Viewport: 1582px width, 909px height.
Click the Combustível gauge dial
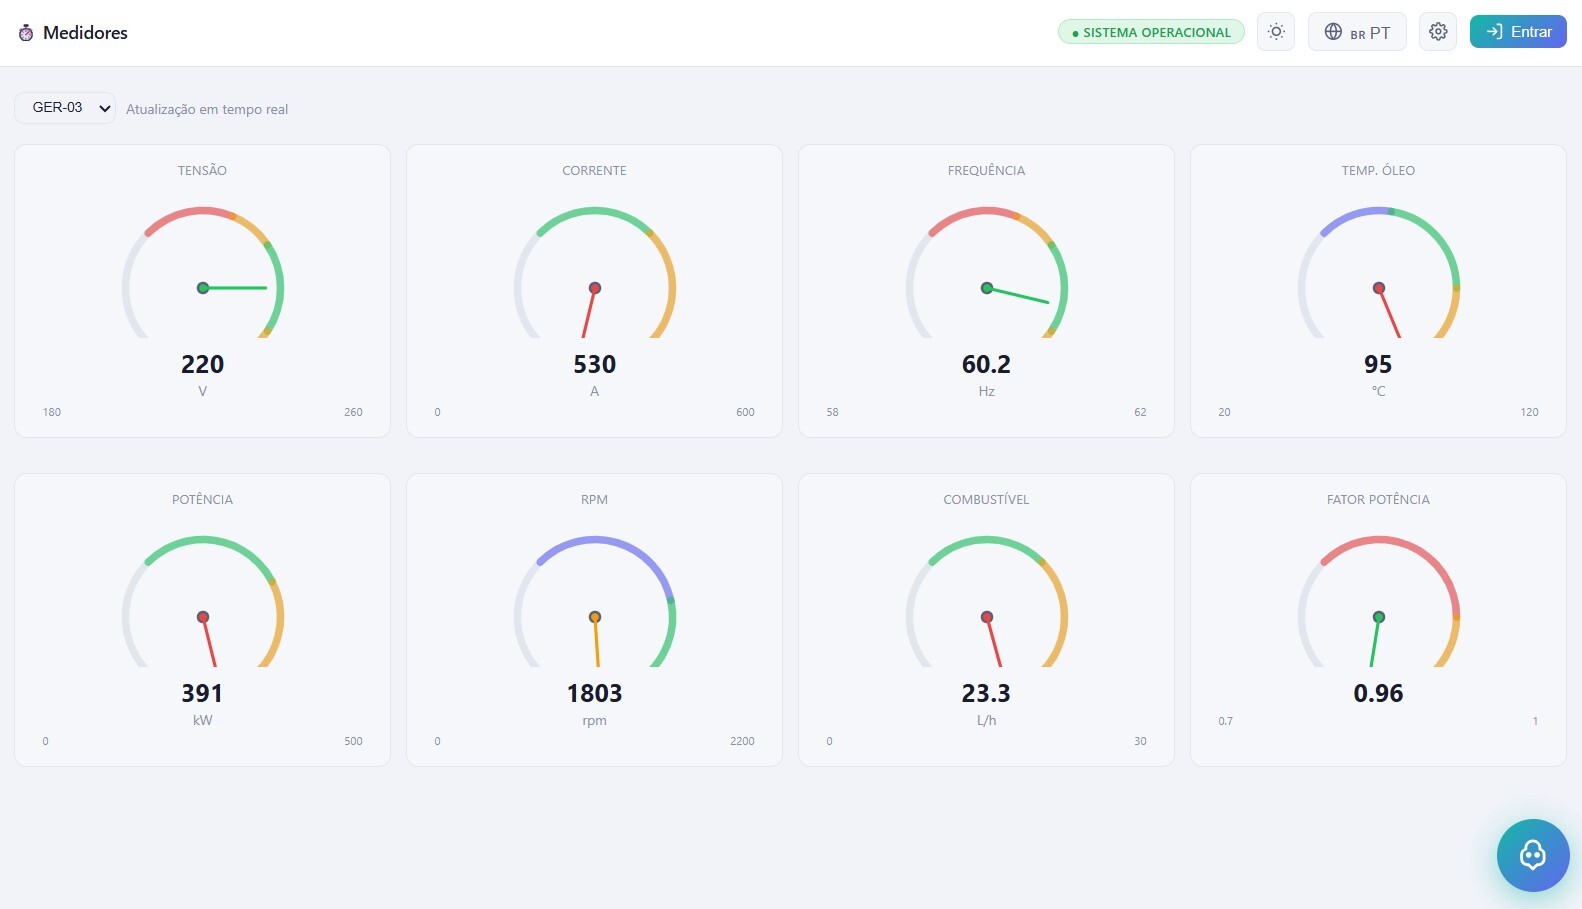pos(987,601)
